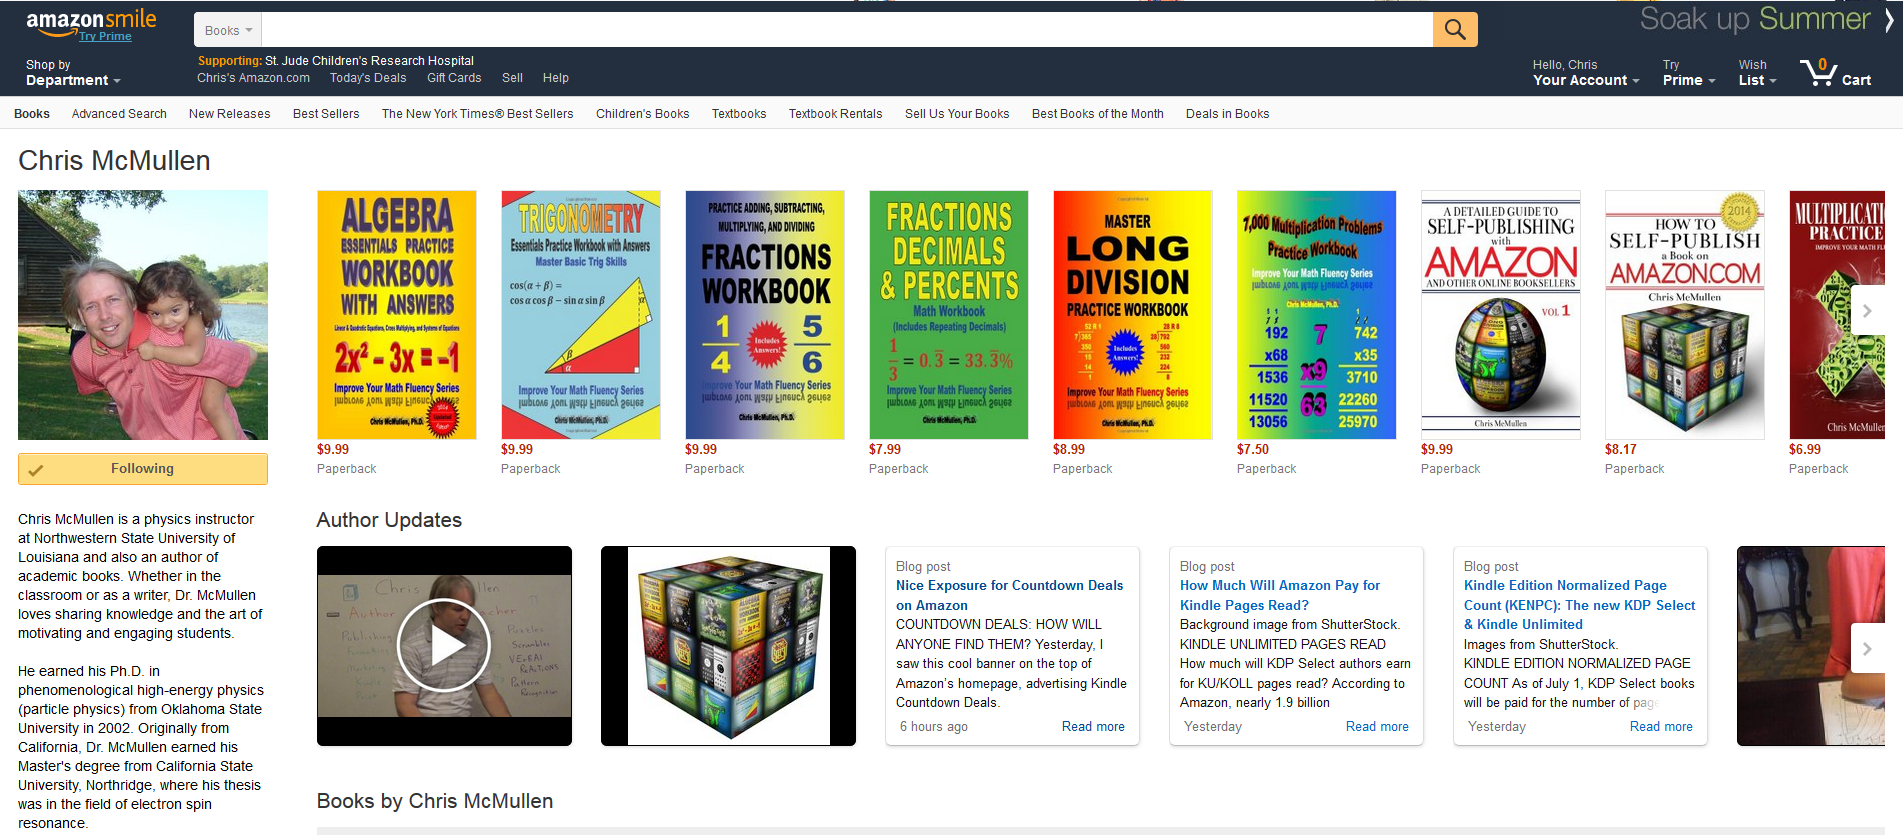The width and height of the screenshot is (1903, 835).
Task: Click the Algebra Essentials Practice Workbook cover
Action: tap(397, 315)
